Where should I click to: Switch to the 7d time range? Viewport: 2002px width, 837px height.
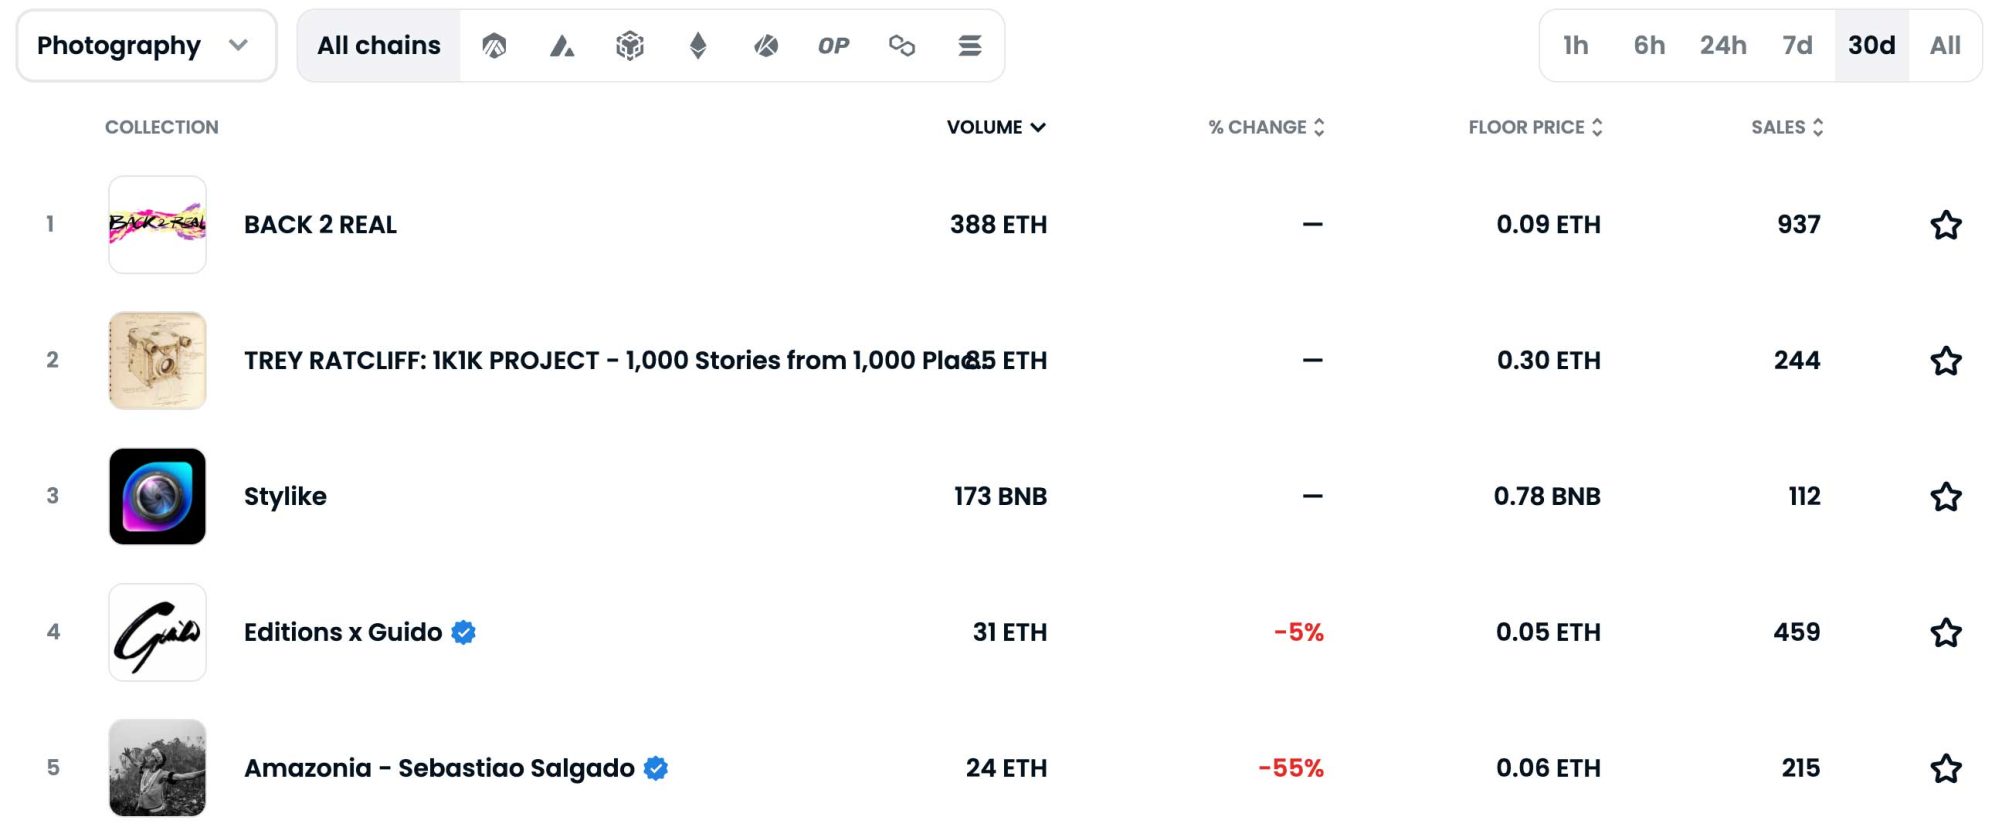tap(1797, 46)
